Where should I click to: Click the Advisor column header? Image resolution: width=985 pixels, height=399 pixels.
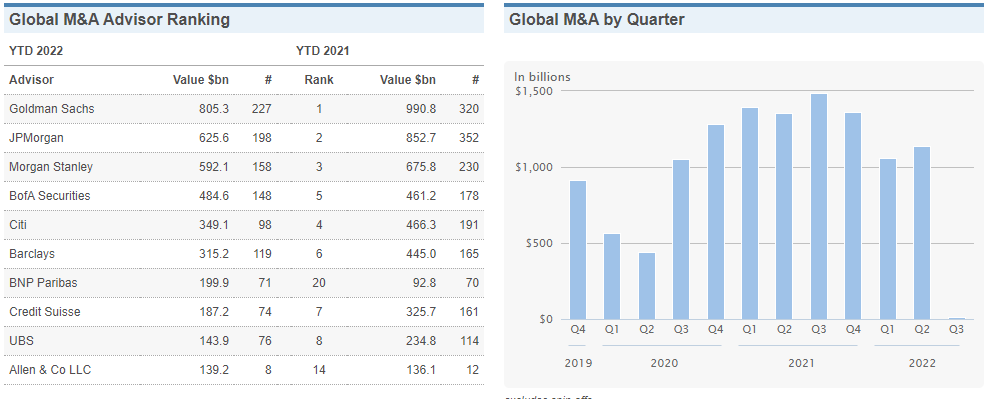[x=31, y=80]
